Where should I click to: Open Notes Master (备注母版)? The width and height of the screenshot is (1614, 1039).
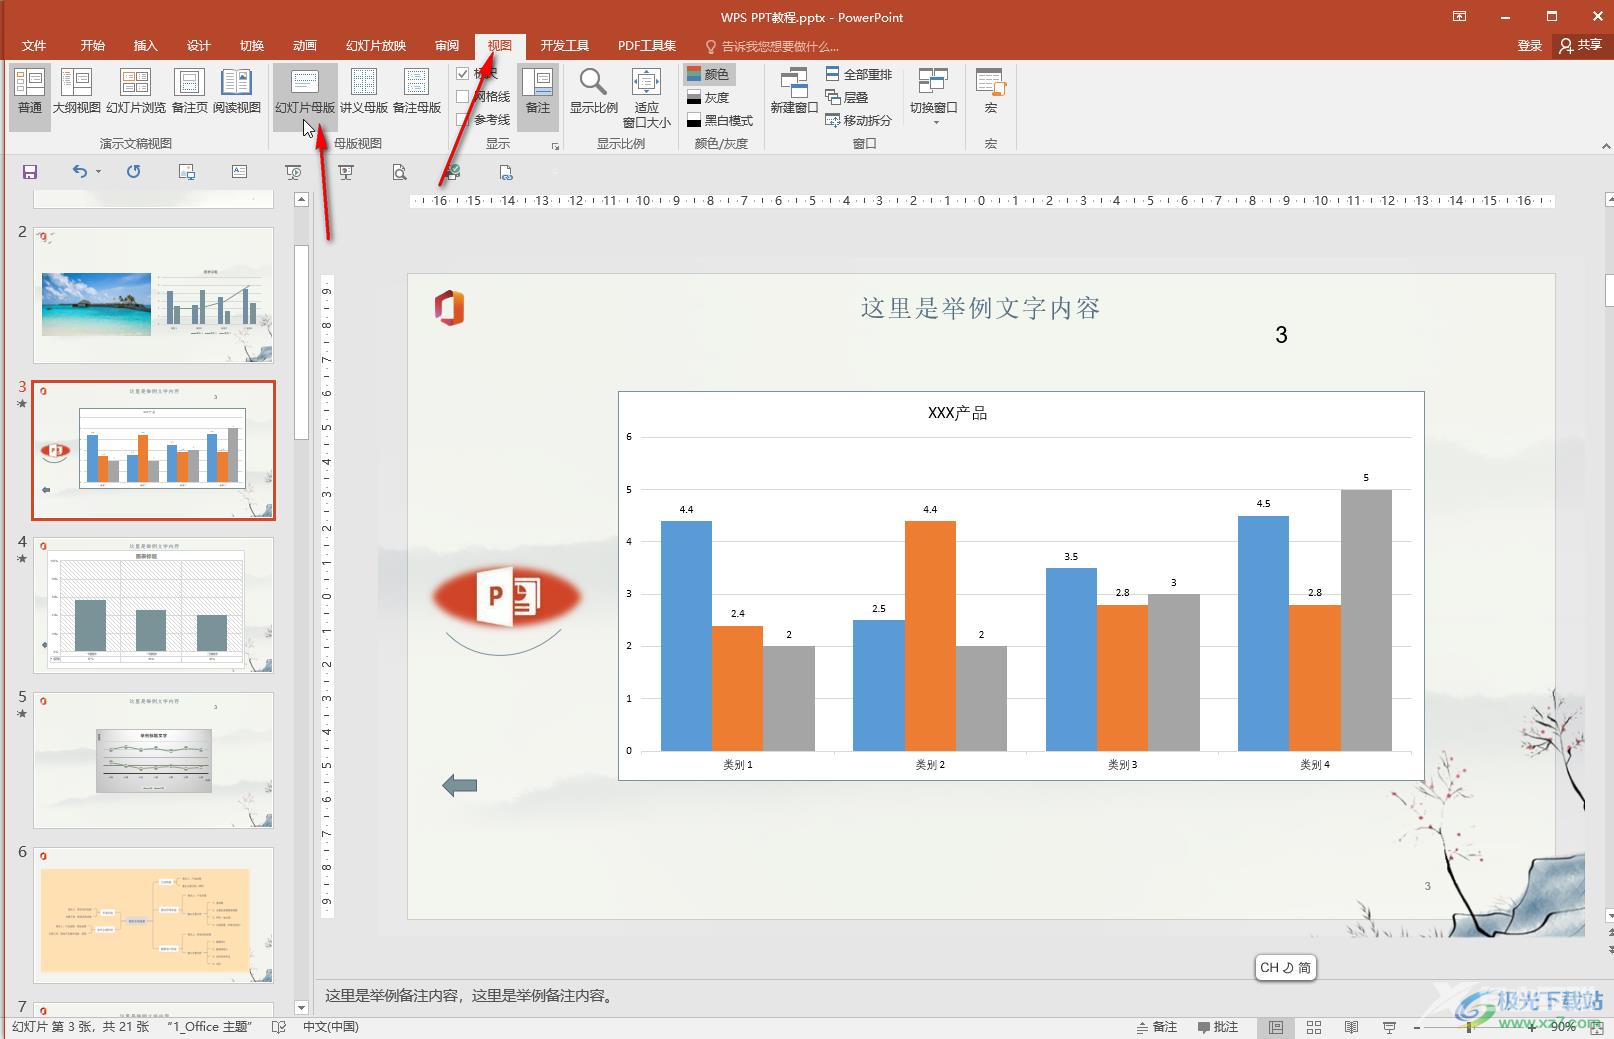pos(416,92)
